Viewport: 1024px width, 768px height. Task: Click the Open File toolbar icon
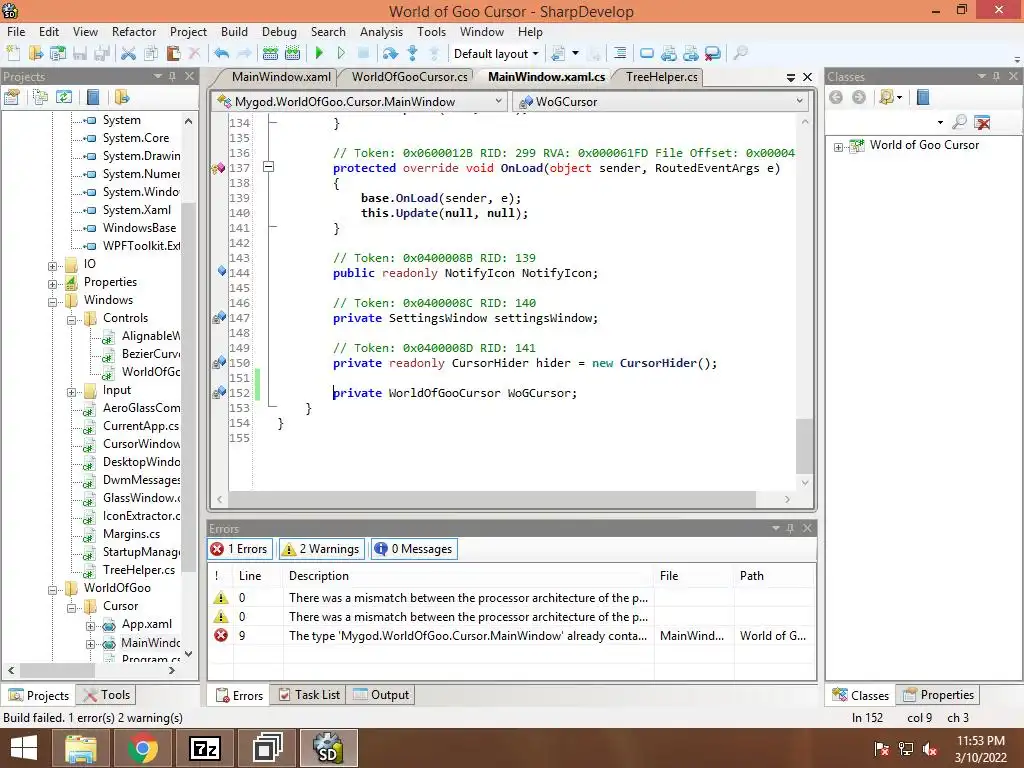click(36, 54)
